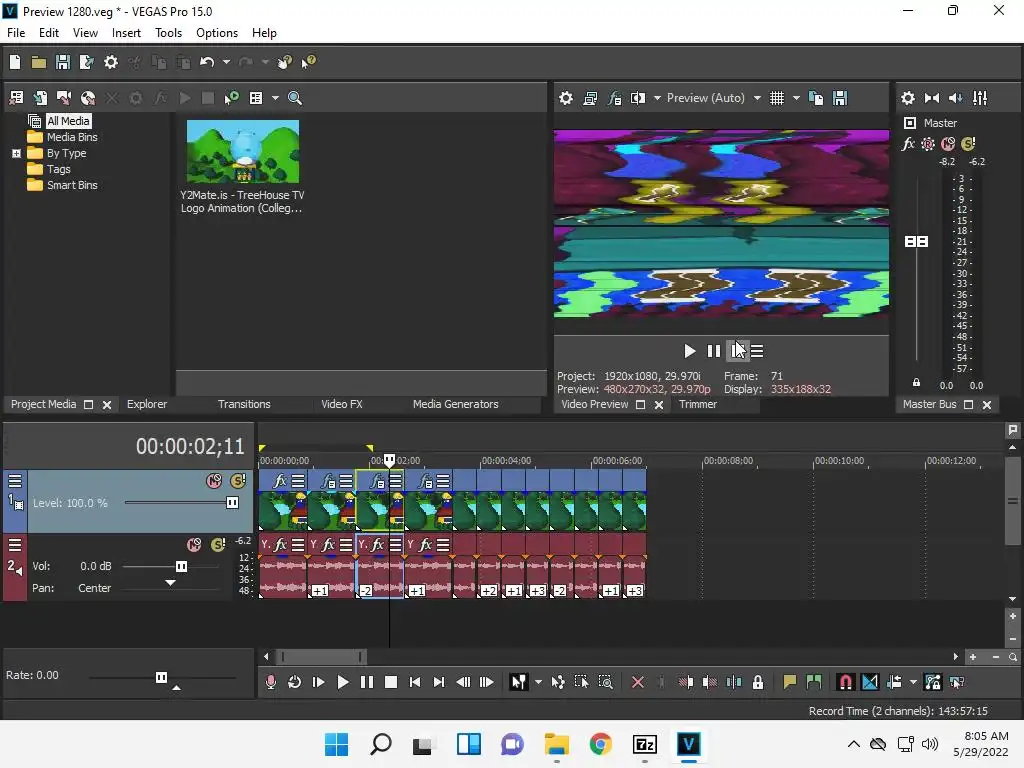Toggle Auto Ripple icon in timeline toolbar
The height and width of the screenshot is (768, 1024).
[894, 682]
